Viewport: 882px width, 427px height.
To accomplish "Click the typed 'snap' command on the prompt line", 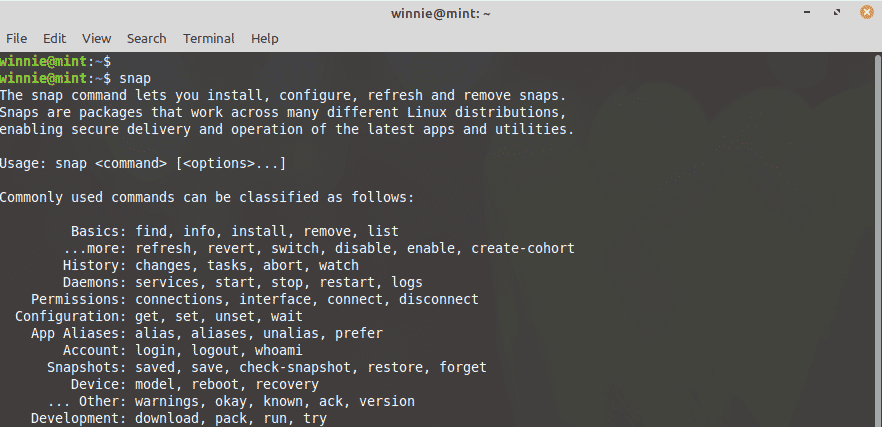I will [135, 78].
